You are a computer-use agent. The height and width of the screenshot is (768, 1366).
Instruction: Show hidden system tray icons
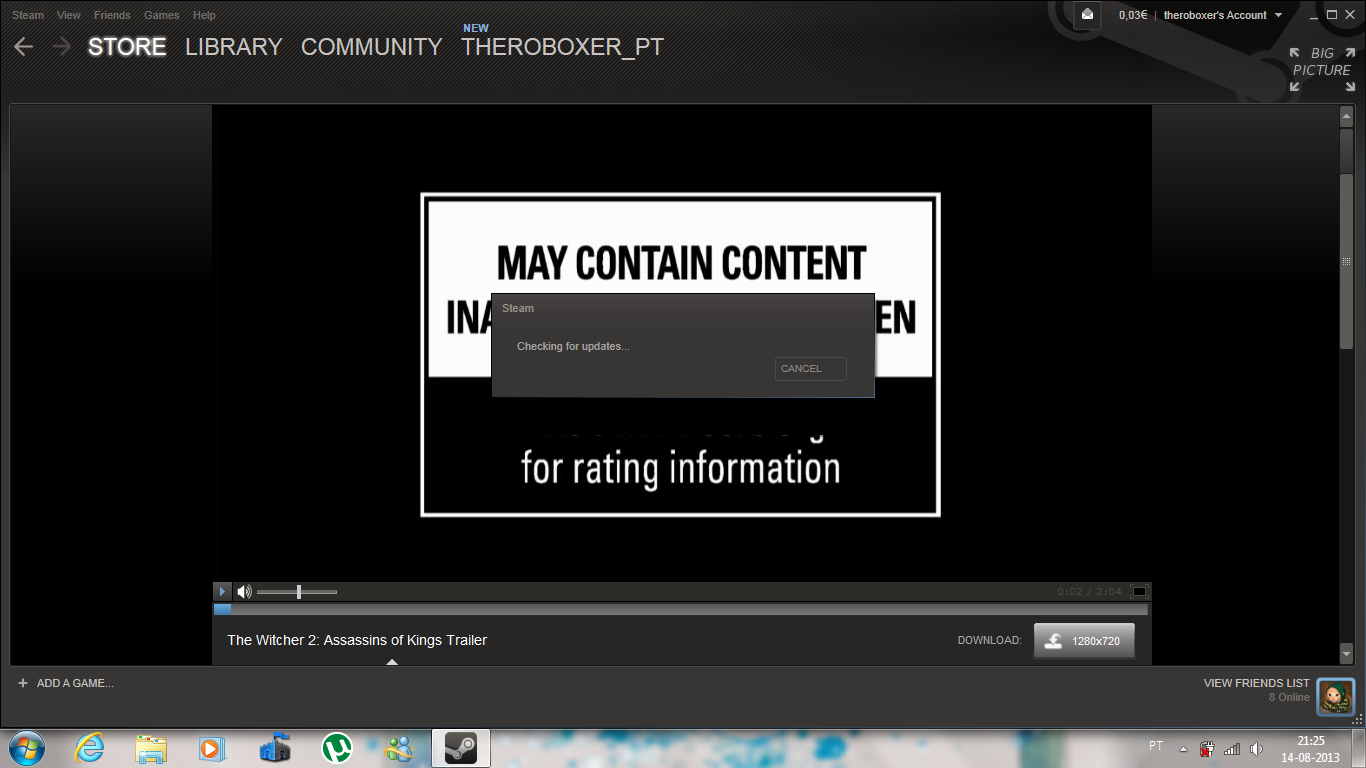1184,749
